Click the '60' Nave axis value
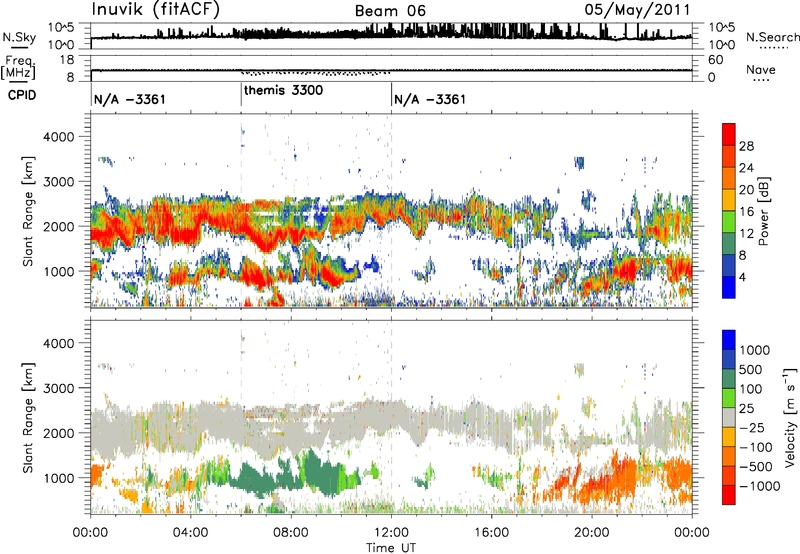The height and width of the screenshot is (554, 800). [715, 60]
